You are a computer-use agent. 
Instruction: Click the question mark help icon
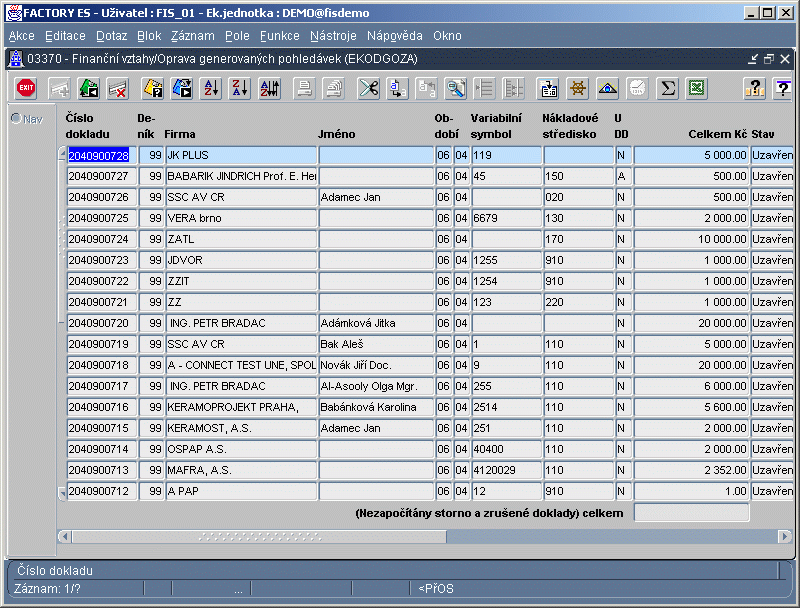pos(755,88)
